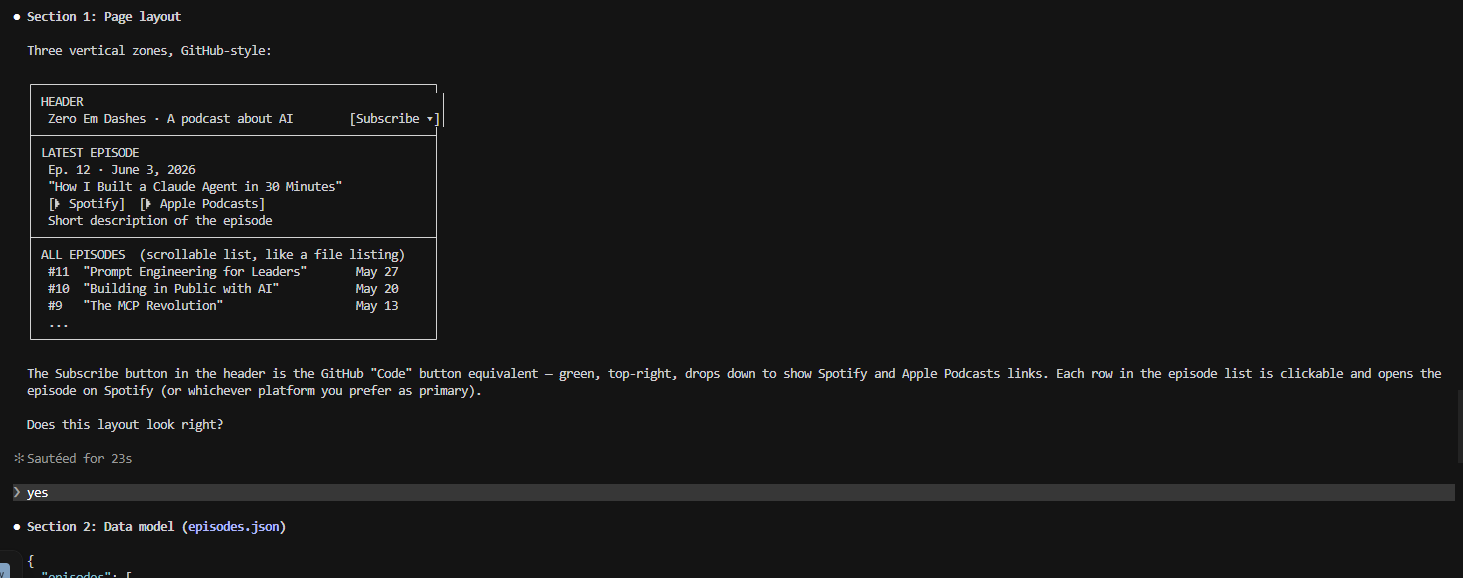Click the LATEST EPISODE label
1463x578 pixels.
point(90,153)
